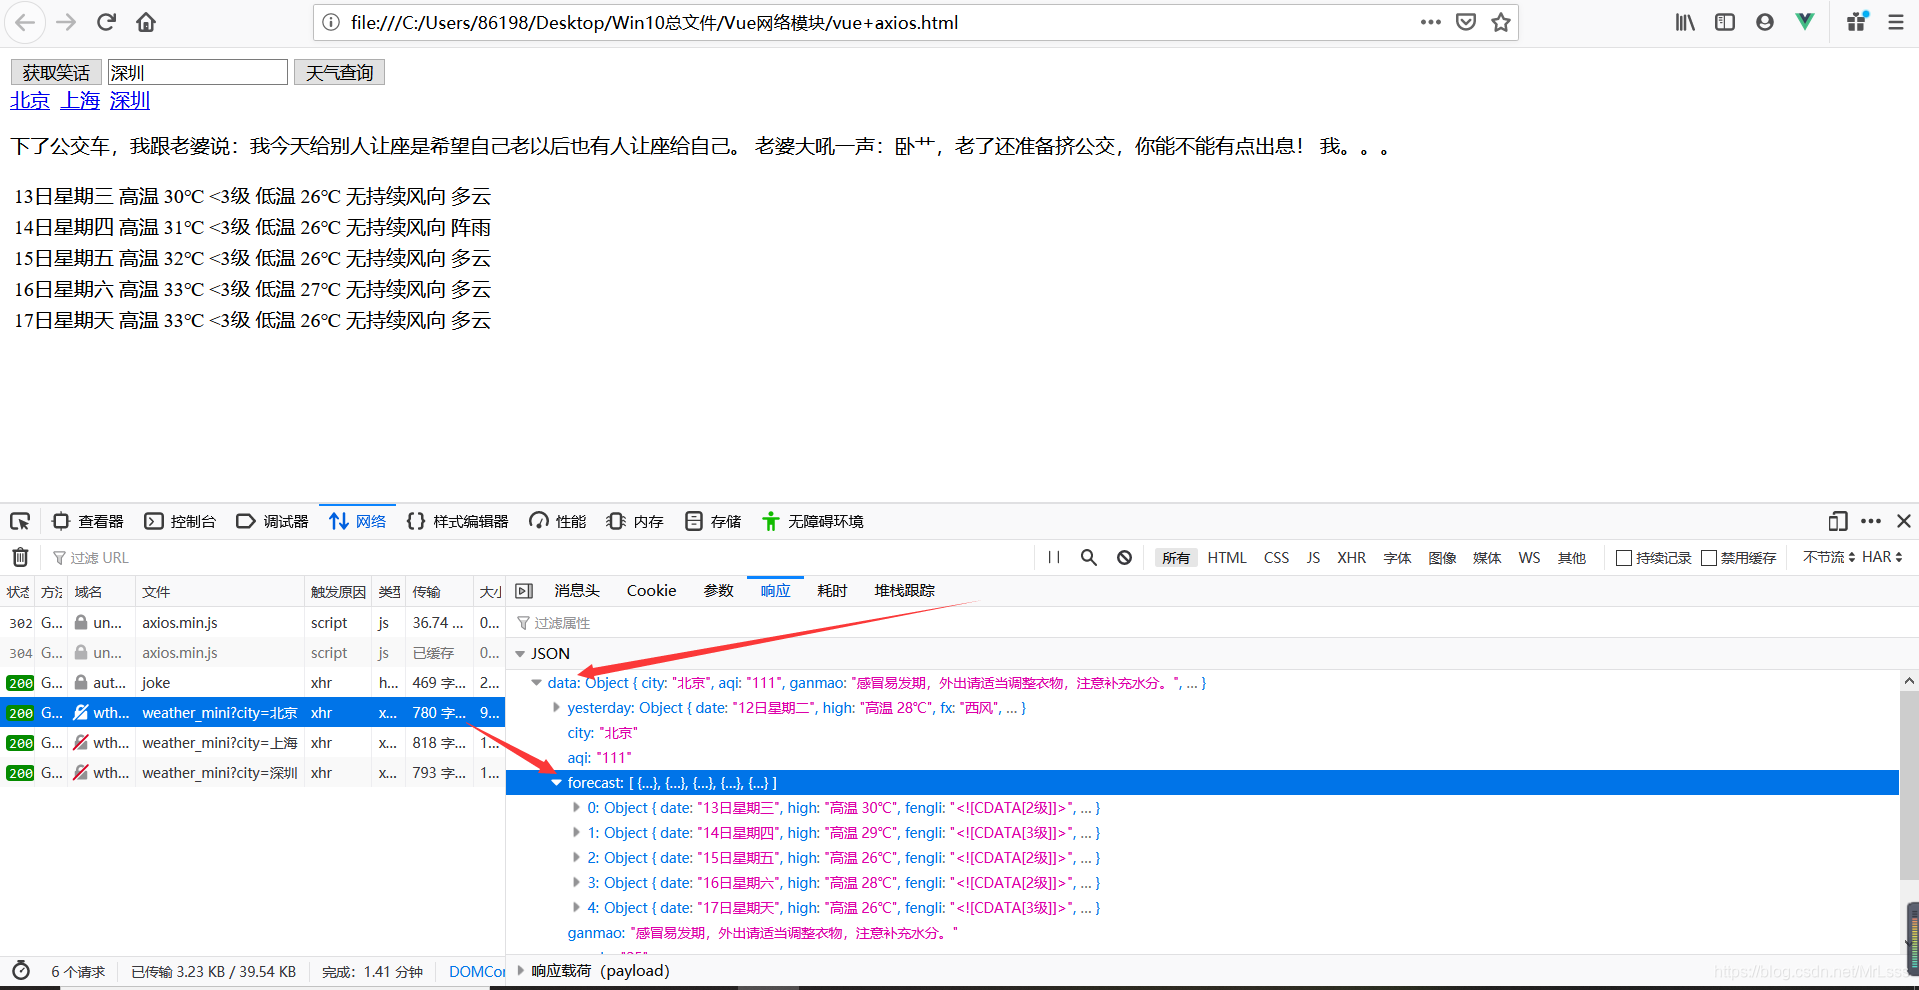Bookmark this page with star icon
The height and width of the screenshot is (990, 1919).
tap(1501, 22)
